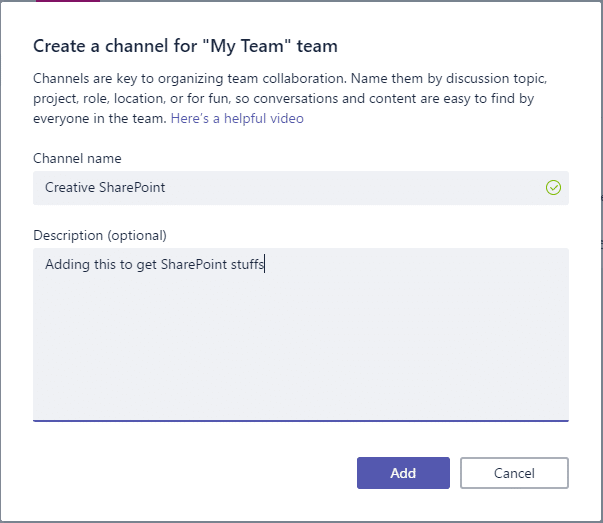The height and width of the screenshot is (523, 603).
Task: Click the purple accent bar at top
Action: pyautogui.click(x=68, y=1)
